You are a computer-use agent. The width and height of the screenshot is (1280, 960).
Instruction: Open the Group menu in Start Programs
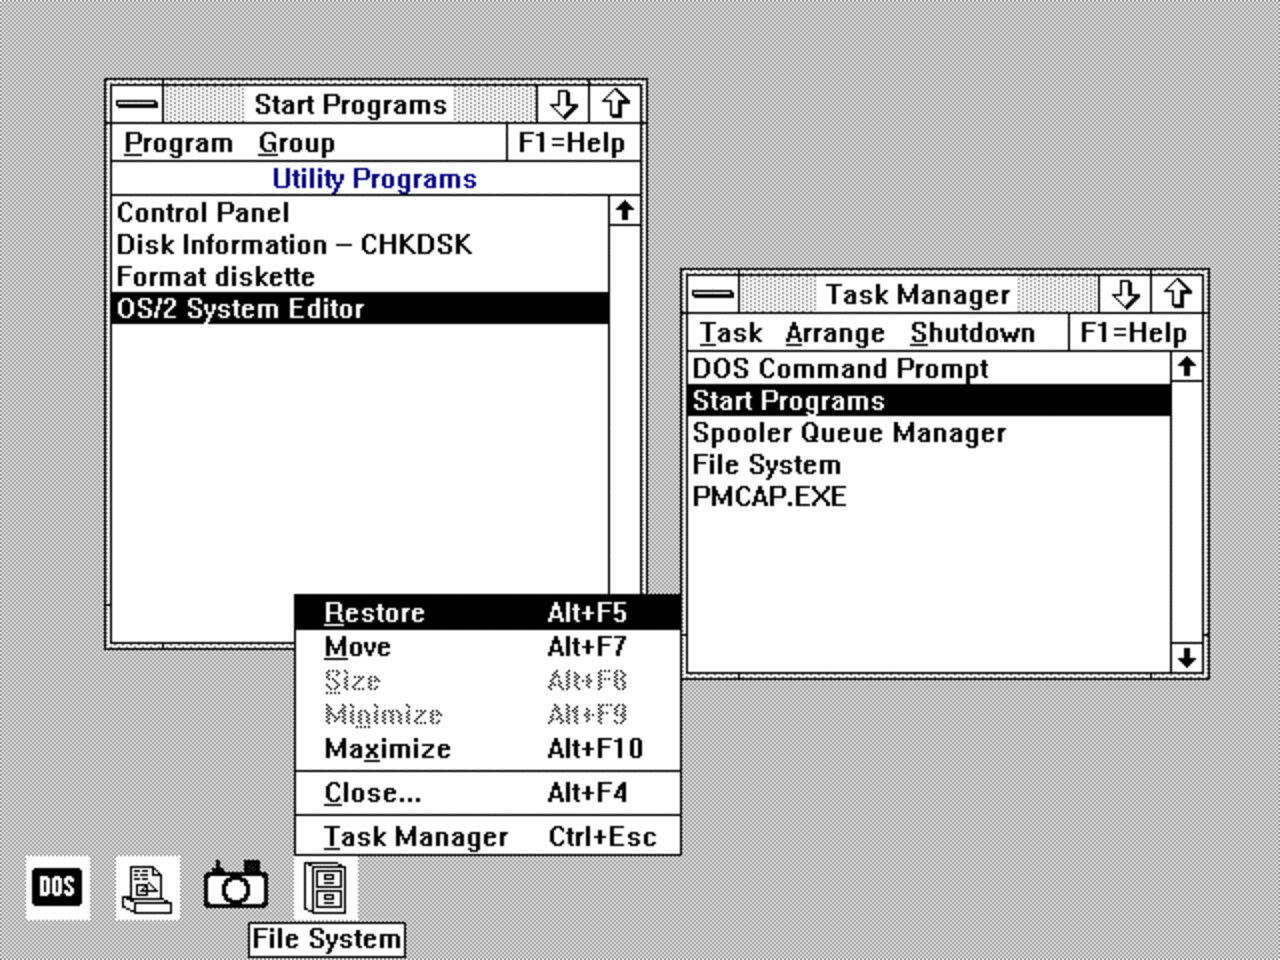click(296, 143)
